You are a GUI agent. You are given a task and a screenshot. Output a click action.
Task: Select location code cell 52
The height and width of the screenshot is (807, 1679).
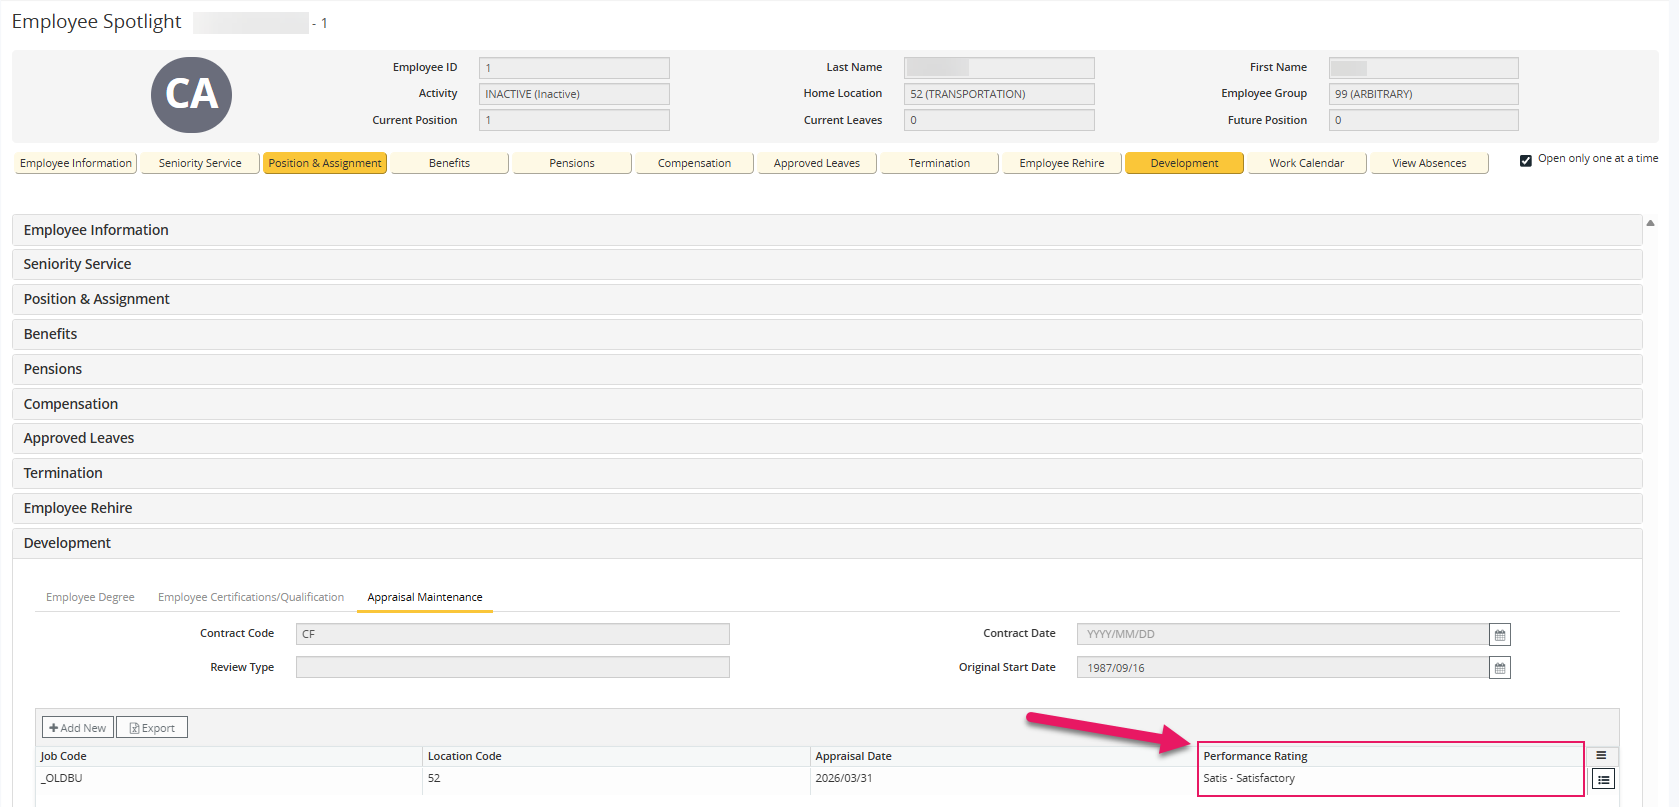(617, 778)
